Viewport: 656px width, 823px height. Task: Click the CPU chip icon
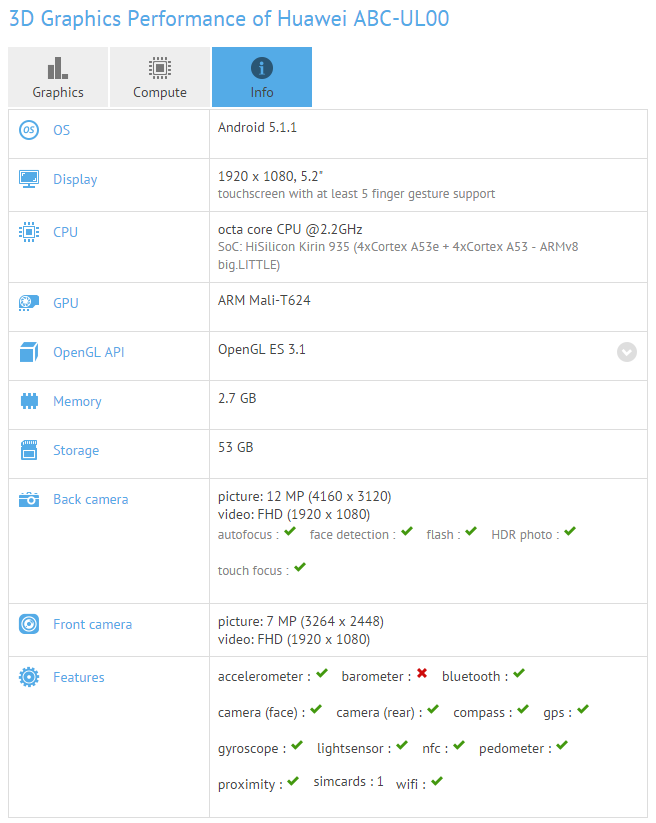pos(29,232)
